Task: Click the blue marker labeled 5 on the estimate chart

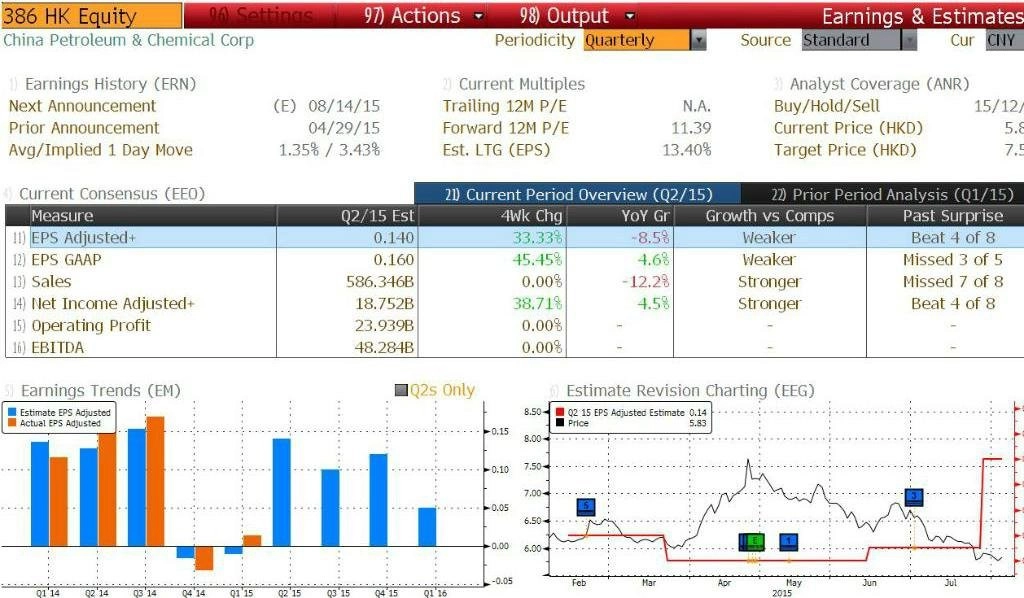Action: pyautogui.click(x=586, y=506)
